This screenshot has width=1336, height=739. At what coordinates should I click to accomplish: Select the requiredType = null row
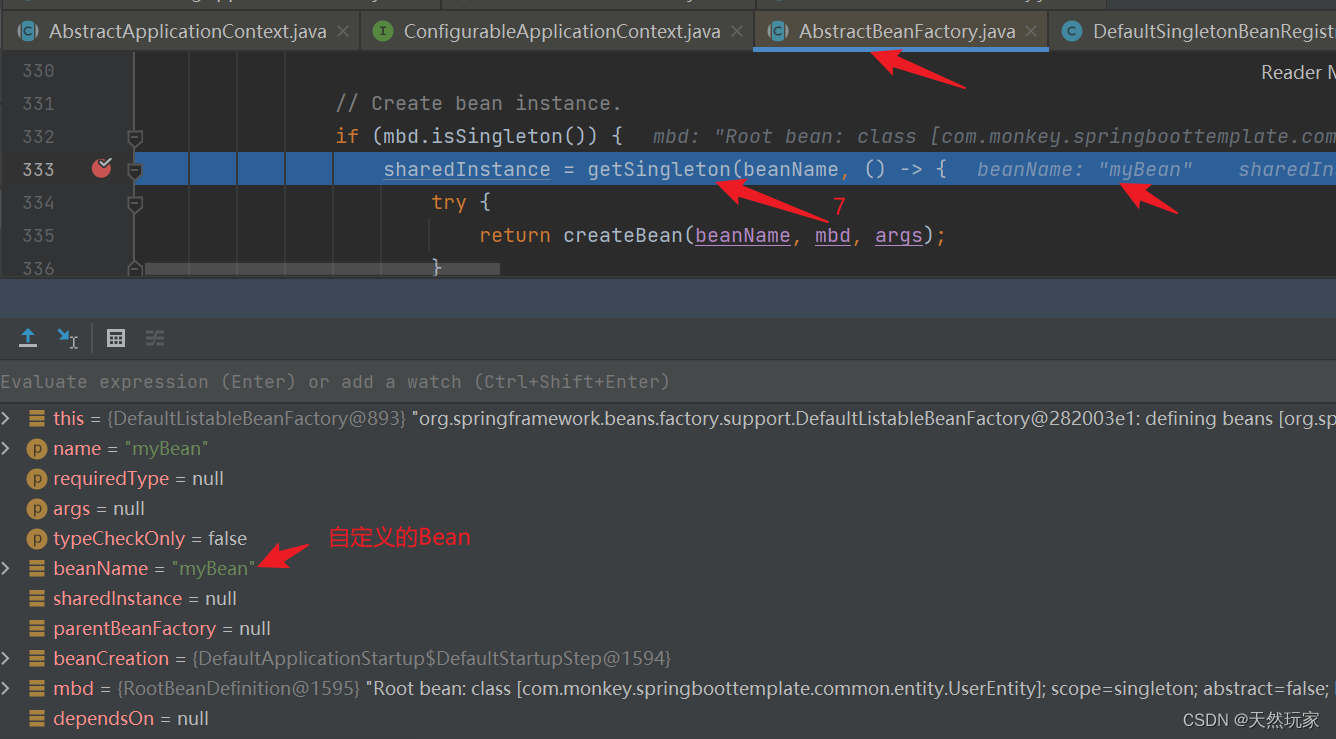(x=668, y=478)
